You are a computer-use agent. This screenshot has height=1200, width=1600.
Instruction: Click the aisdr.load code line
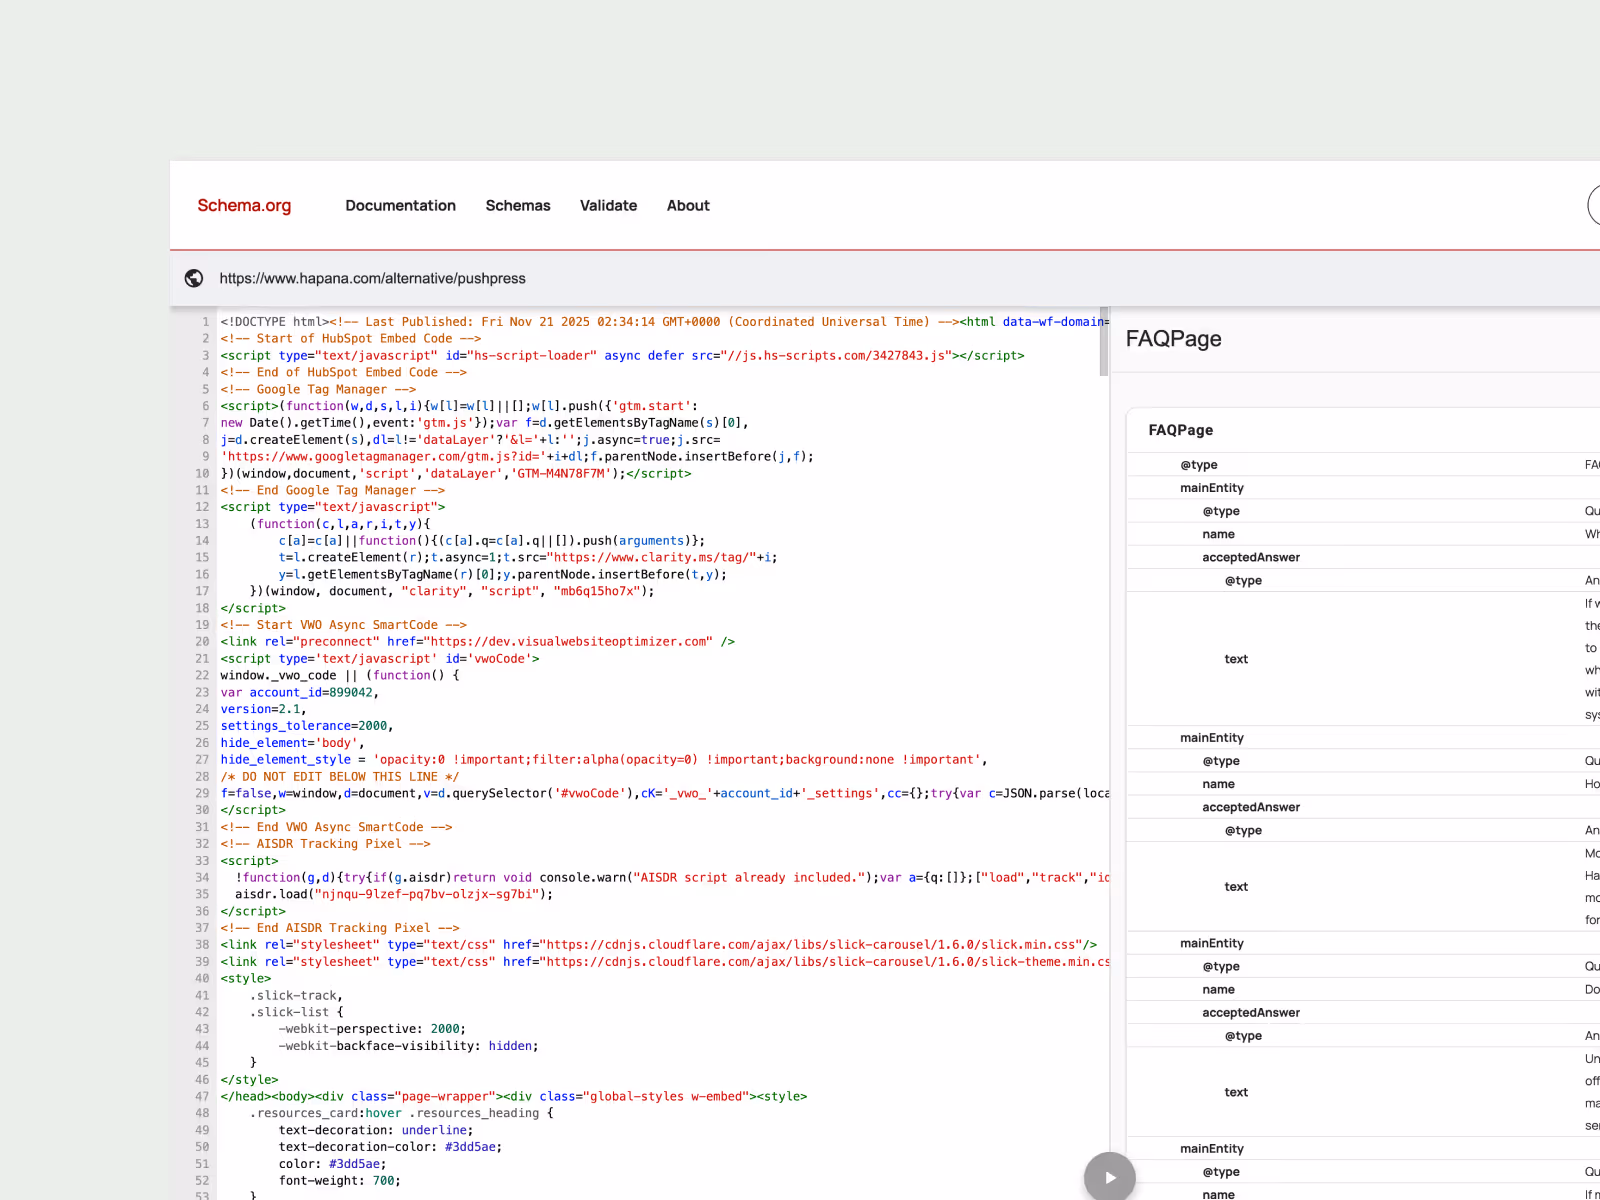pos(394,894)
